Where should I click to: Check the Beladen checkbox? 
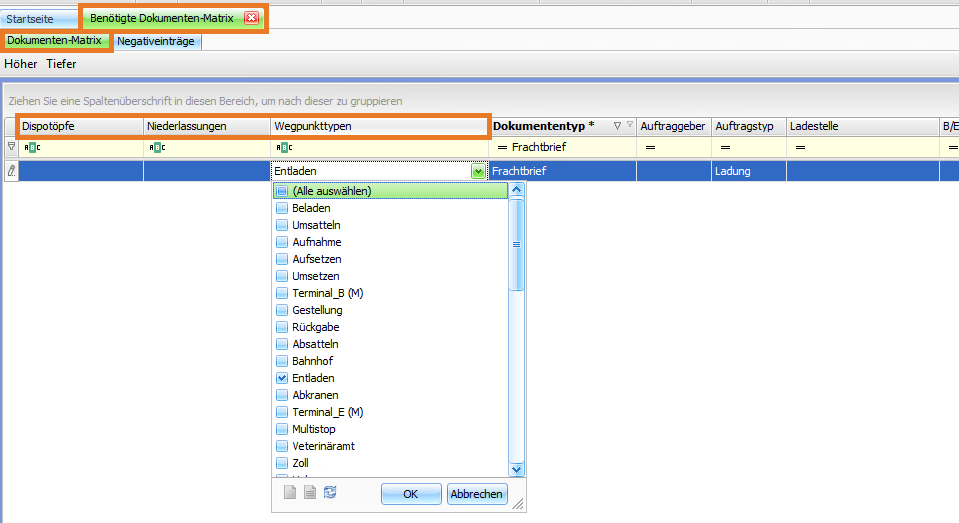(x=282, y=208)
